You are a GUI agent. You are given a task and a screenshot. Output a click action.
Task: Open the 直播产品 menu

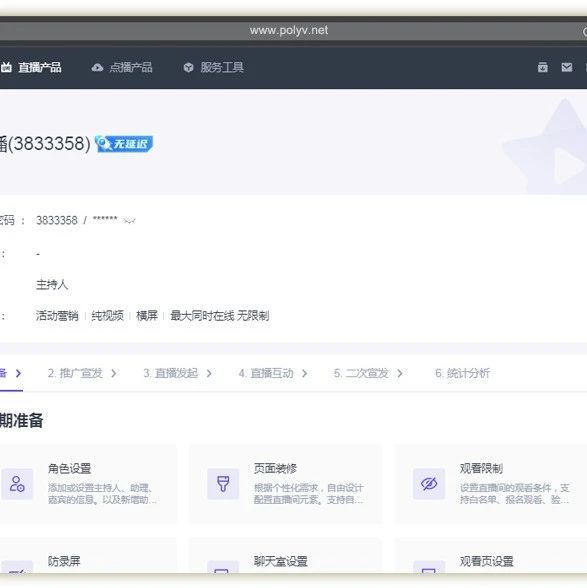pos(39,68)
